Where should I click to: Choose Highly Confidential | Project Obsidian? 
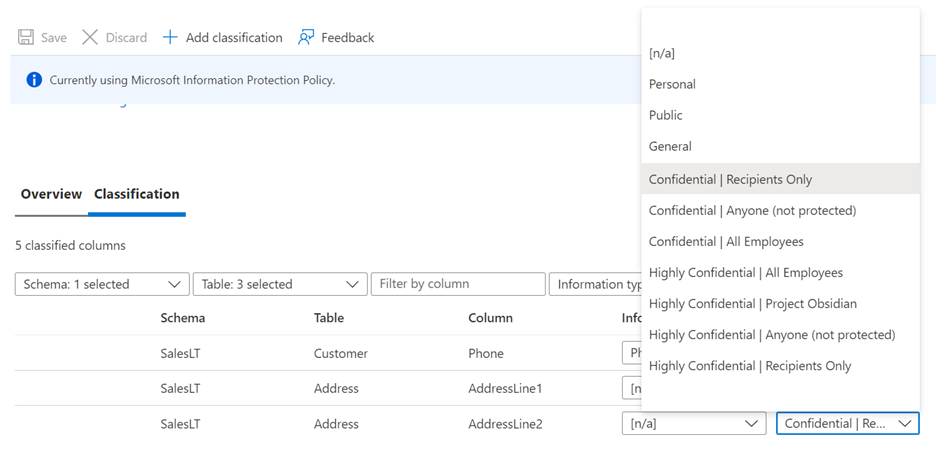coord(752,303)
